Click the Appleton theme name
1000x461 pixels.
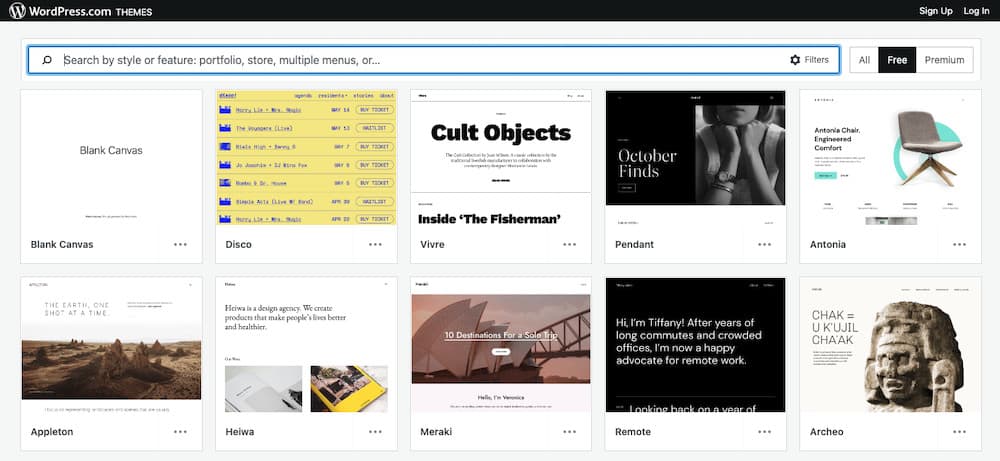(x=52, y=432)
